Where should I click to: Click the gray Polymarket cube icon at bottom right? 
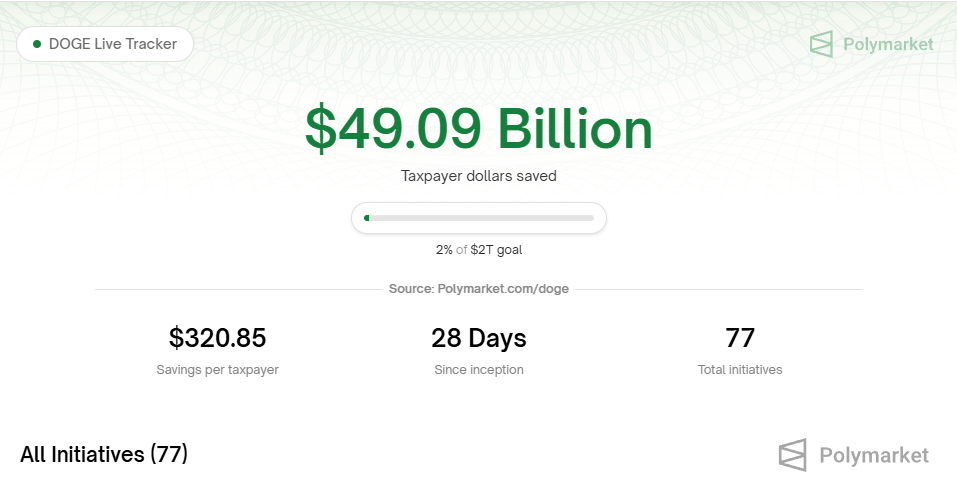coord(792,455)
